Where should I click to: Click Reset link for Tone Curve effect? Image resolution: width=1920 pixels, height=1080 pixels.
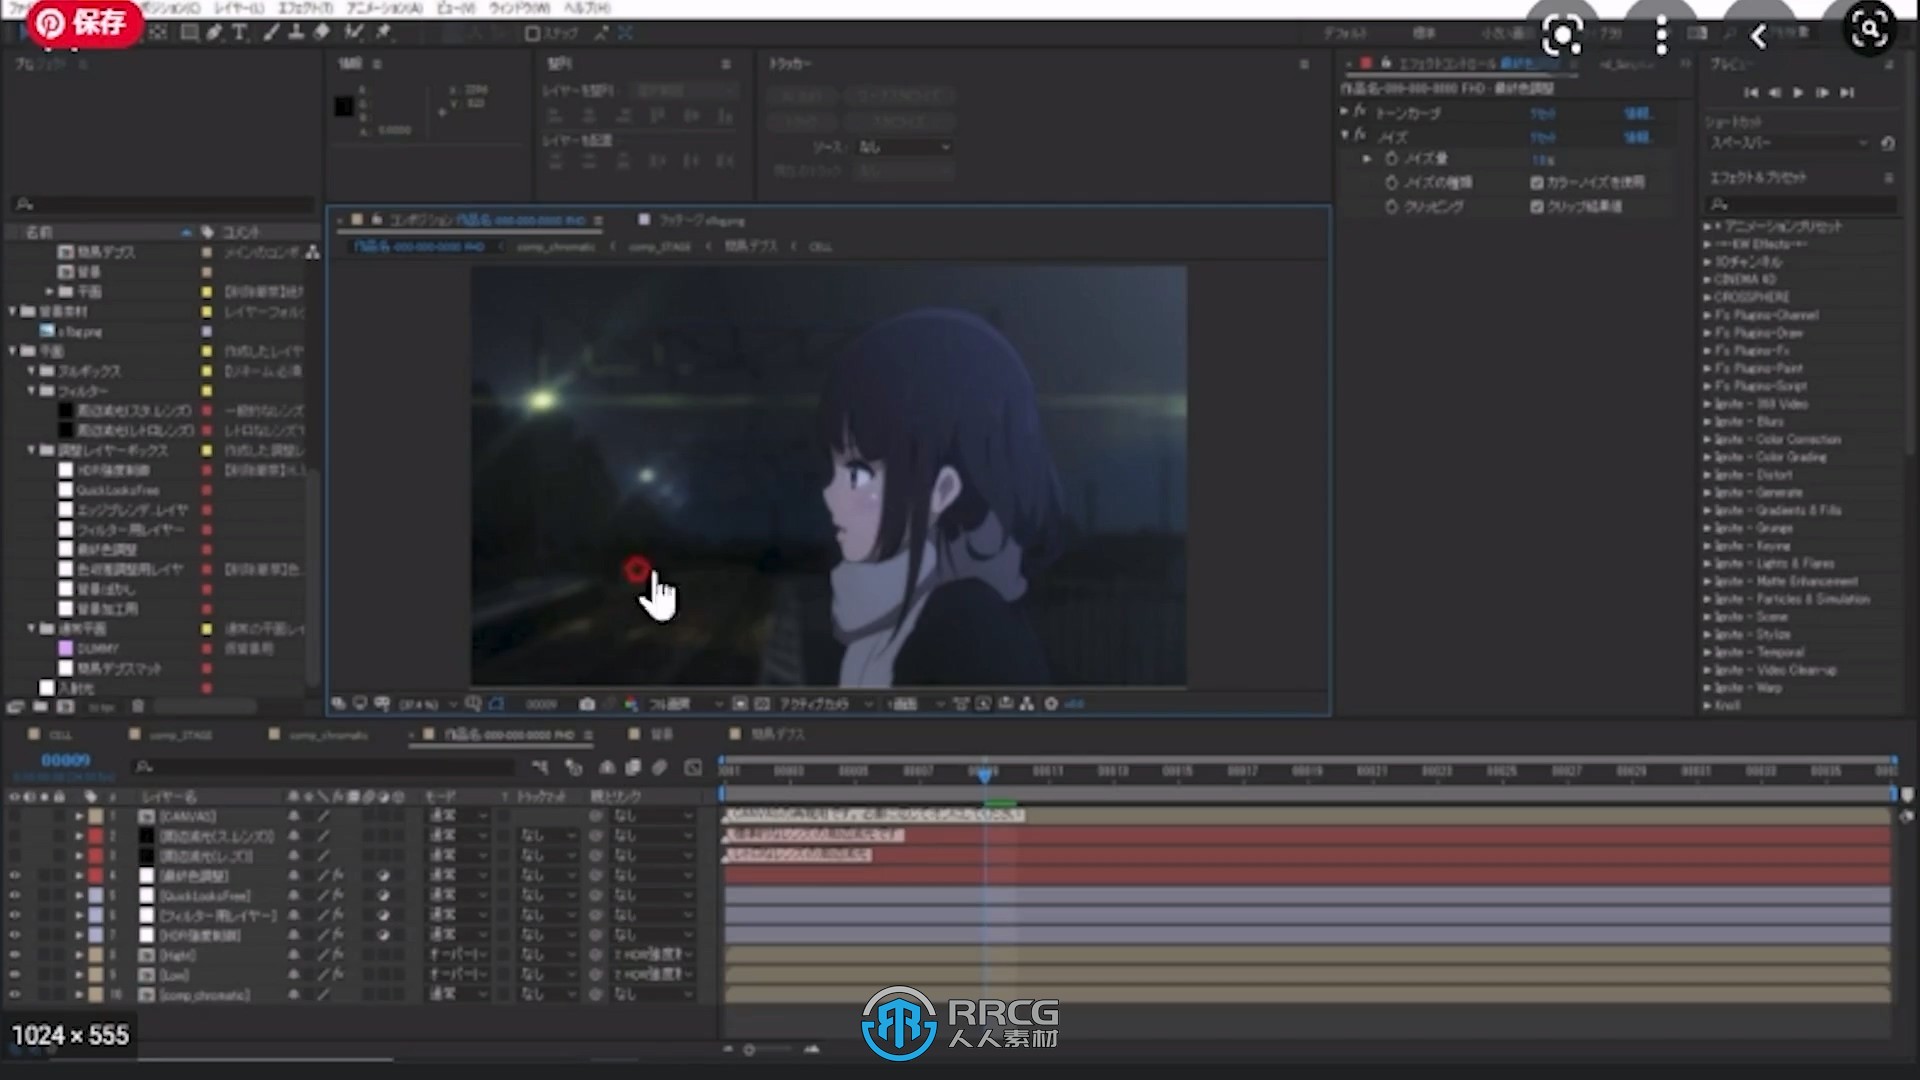click(1543, 113)
